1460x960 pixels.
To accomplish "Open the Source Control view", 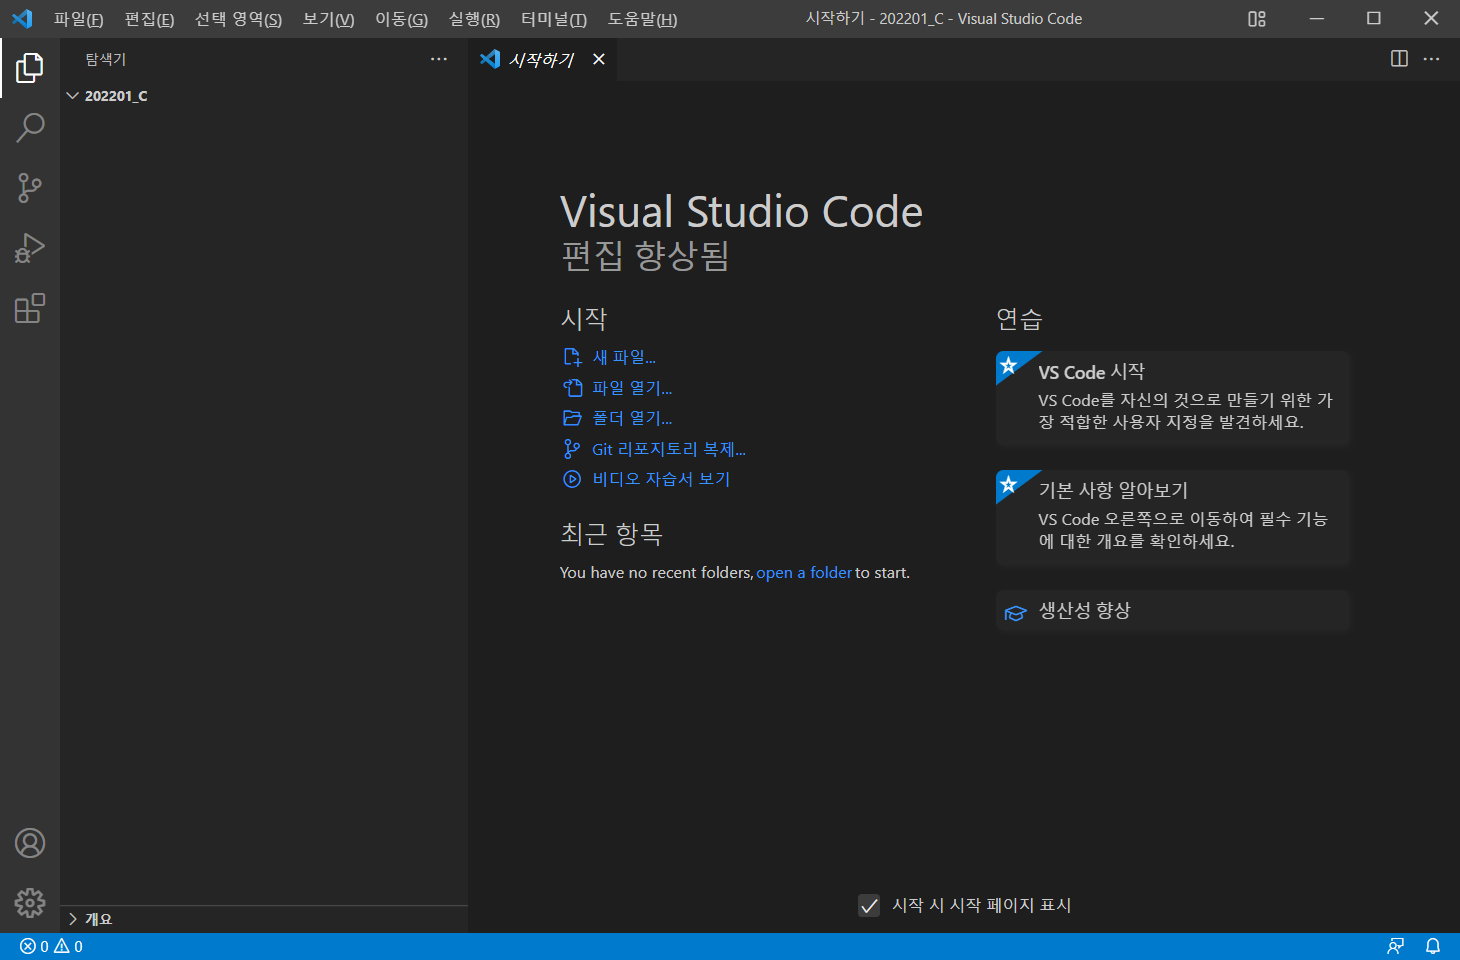I will point(30,188).
